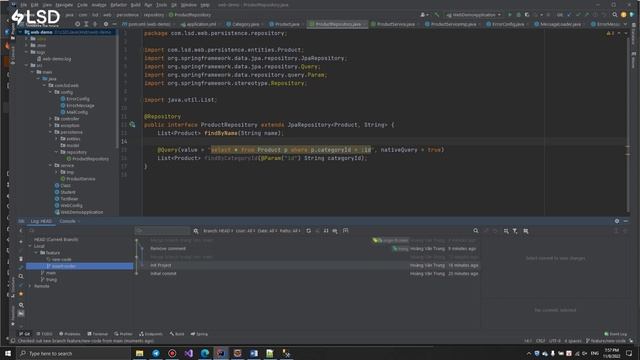The image size is (640, 360).
Task: Open the Window menu
Action: coord(189,5)
